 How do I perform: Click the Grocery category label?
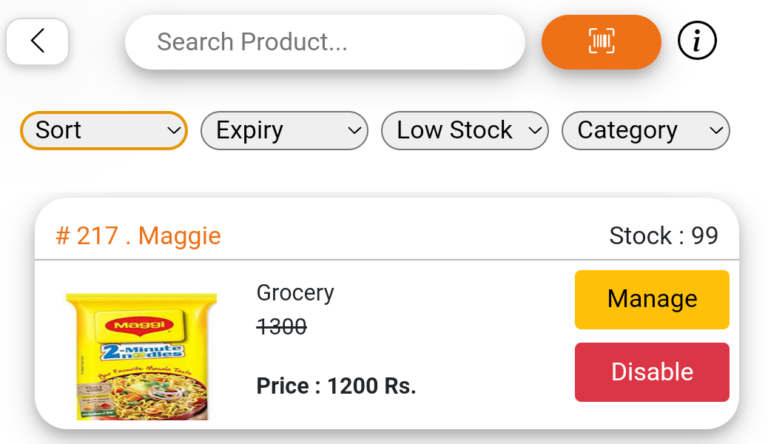click(295, 293)
